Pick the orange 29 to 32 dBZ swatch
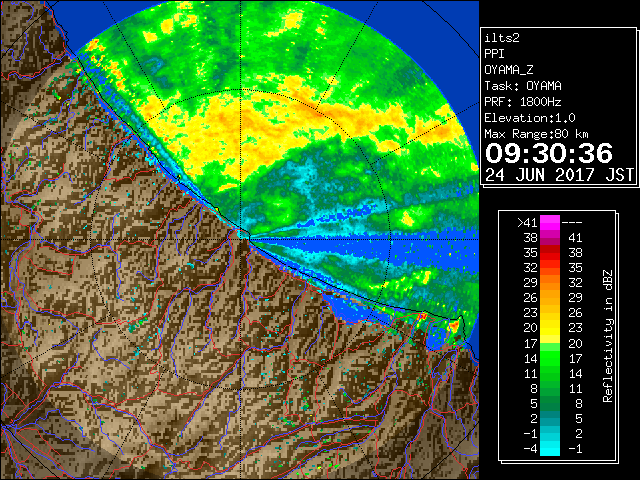Image resolution: width=640 pixels, height=480 pixels. (550, 283)
